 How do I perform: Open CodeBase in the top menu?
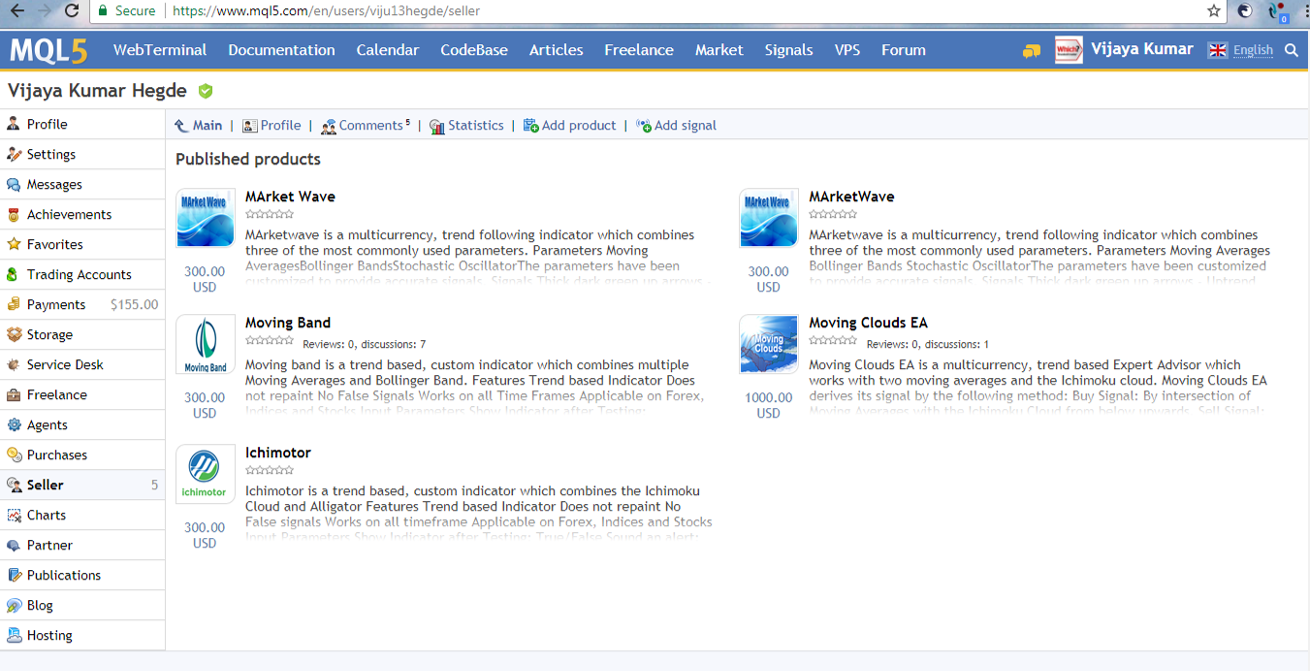[474, 50]
